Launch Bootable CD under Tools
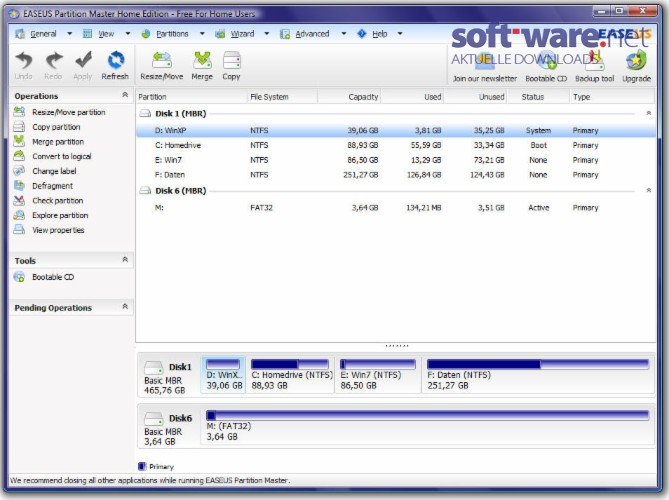The image size is (669, 500). pyautogui.click(x=44, y=277)
